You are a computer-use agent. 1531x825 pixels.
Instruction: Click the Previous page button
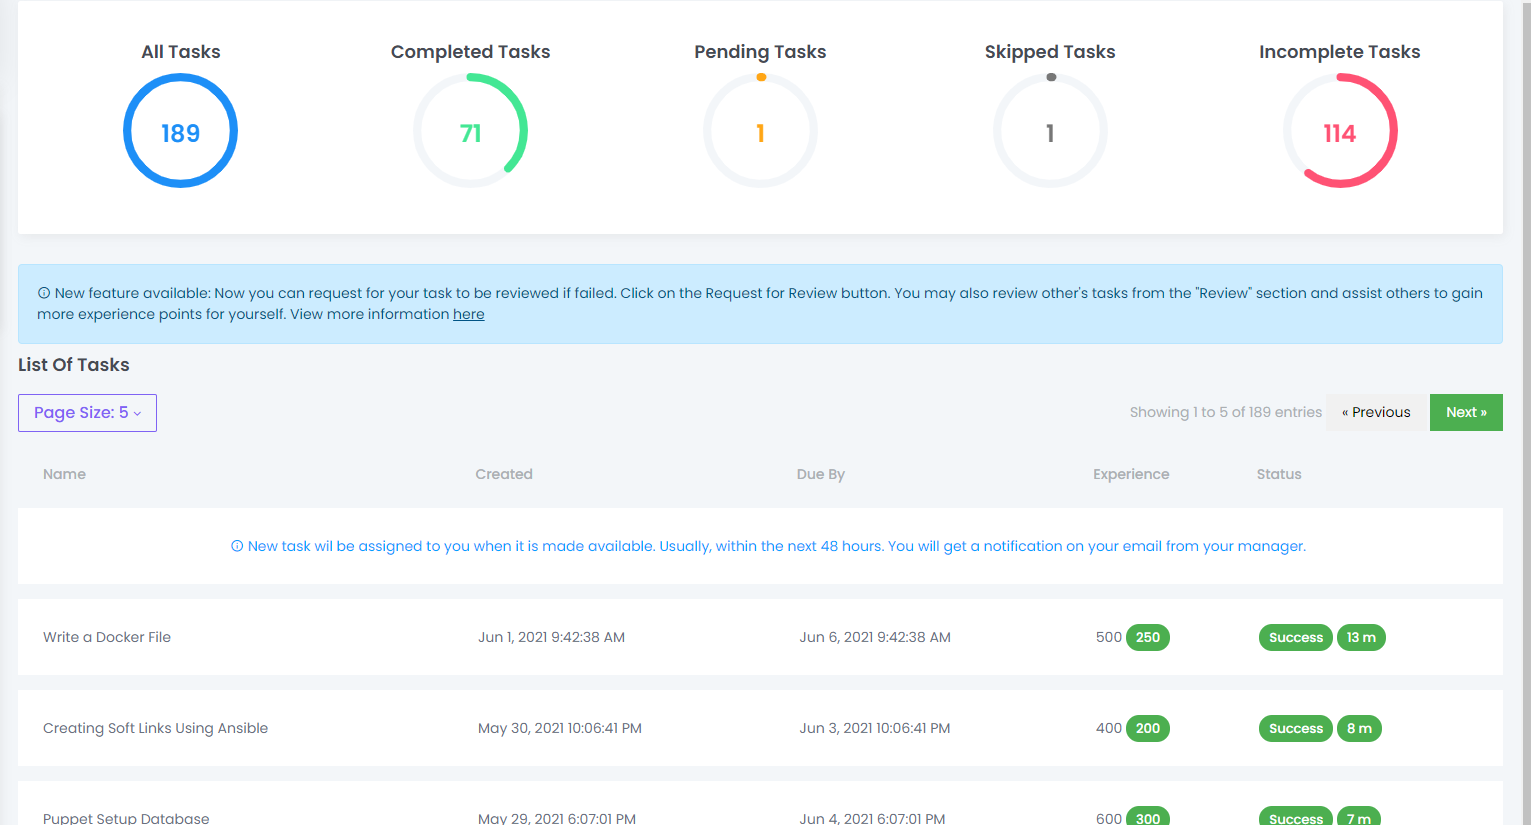1376,412
